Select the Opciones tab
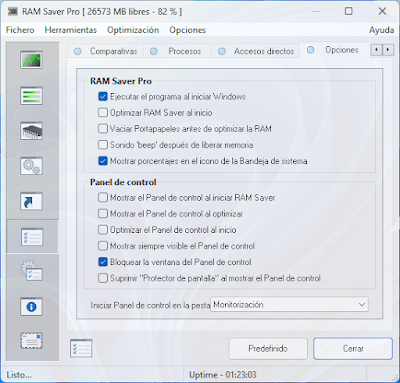The image size is (400, 383). [x=334, y=50]
